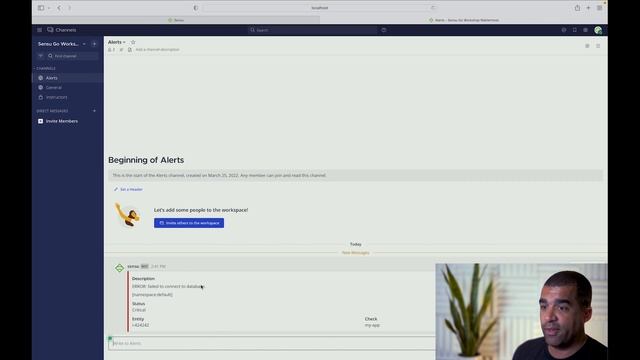Collapse the DIRECT MESSAGES category
This screenshot has height=360, width=640.
click(x=52, y=111)
